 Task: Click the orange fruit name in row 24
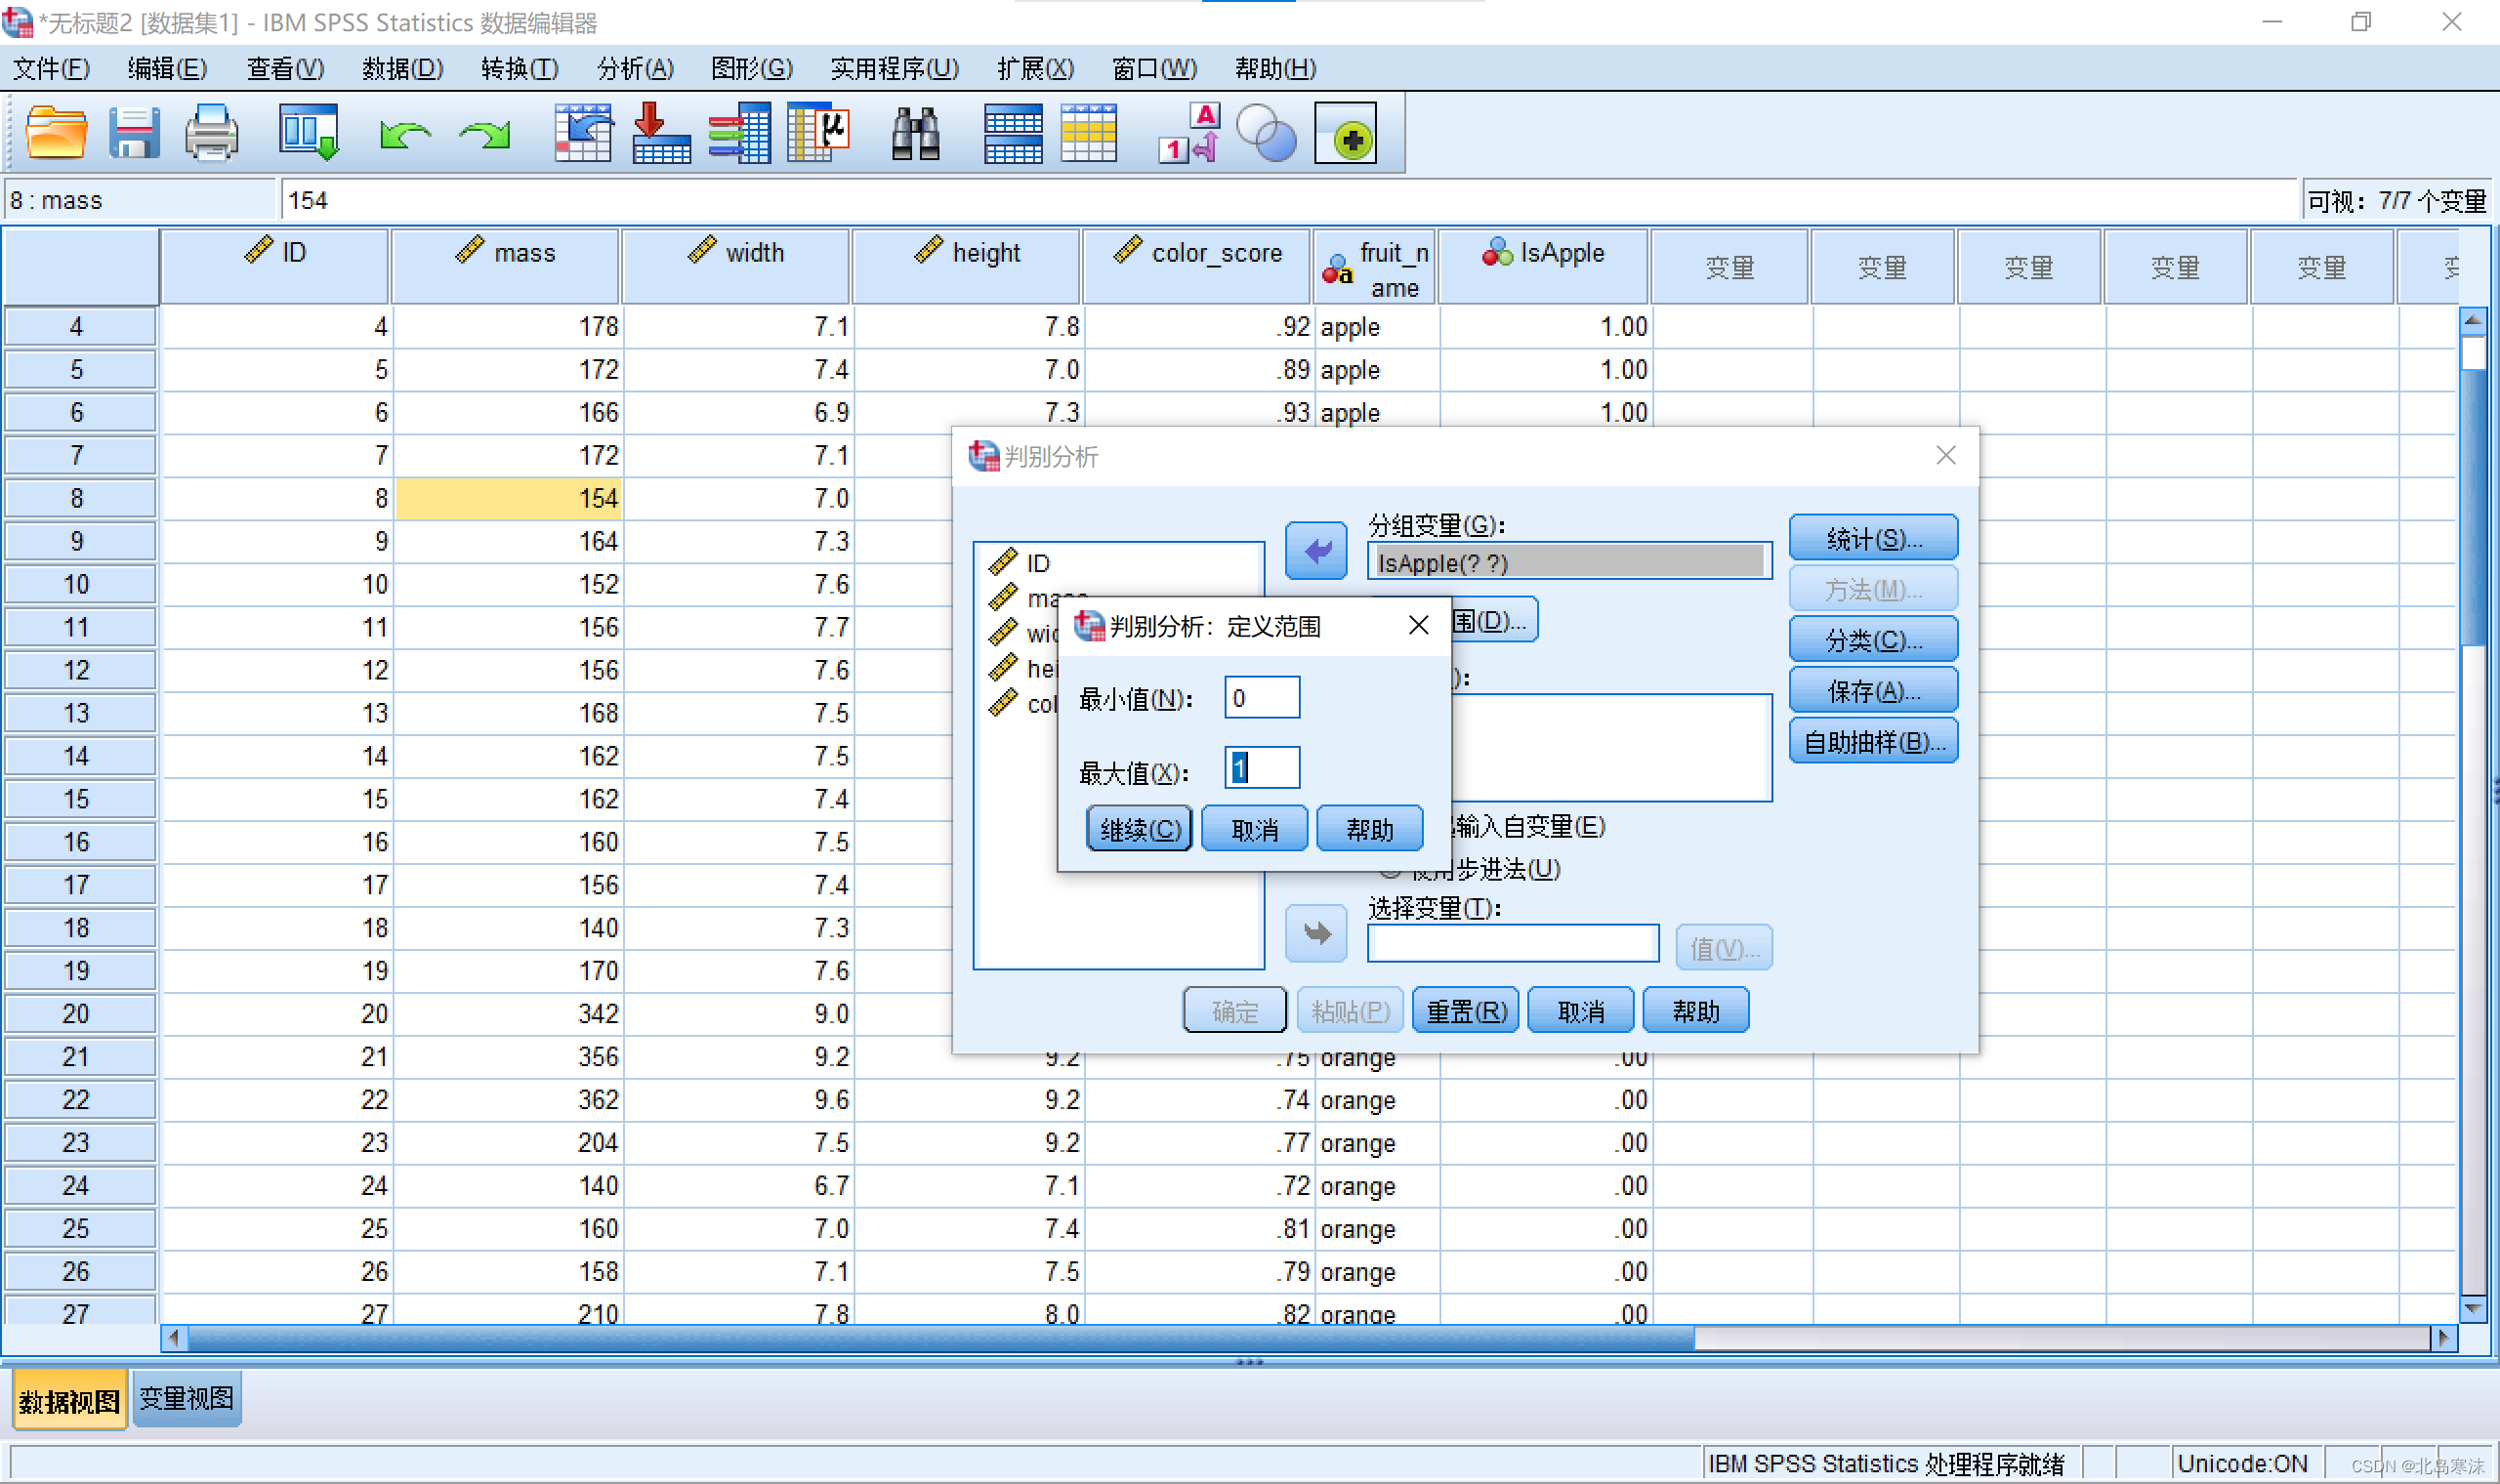1377,1185
